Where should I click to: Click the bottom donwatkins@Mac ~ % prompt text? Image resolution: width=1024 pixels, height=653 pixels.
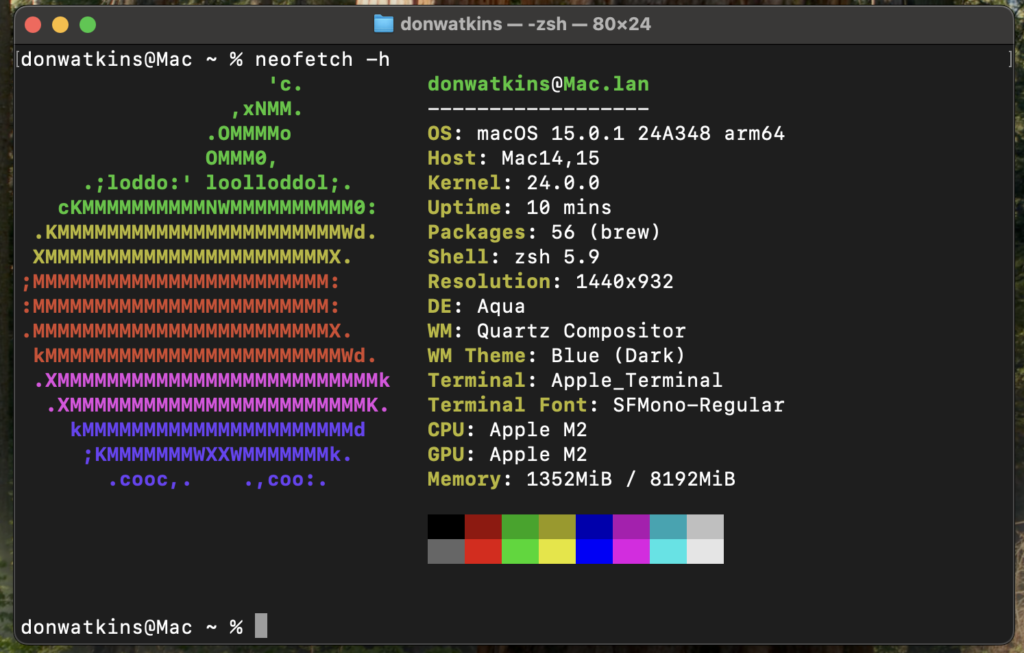132,628
